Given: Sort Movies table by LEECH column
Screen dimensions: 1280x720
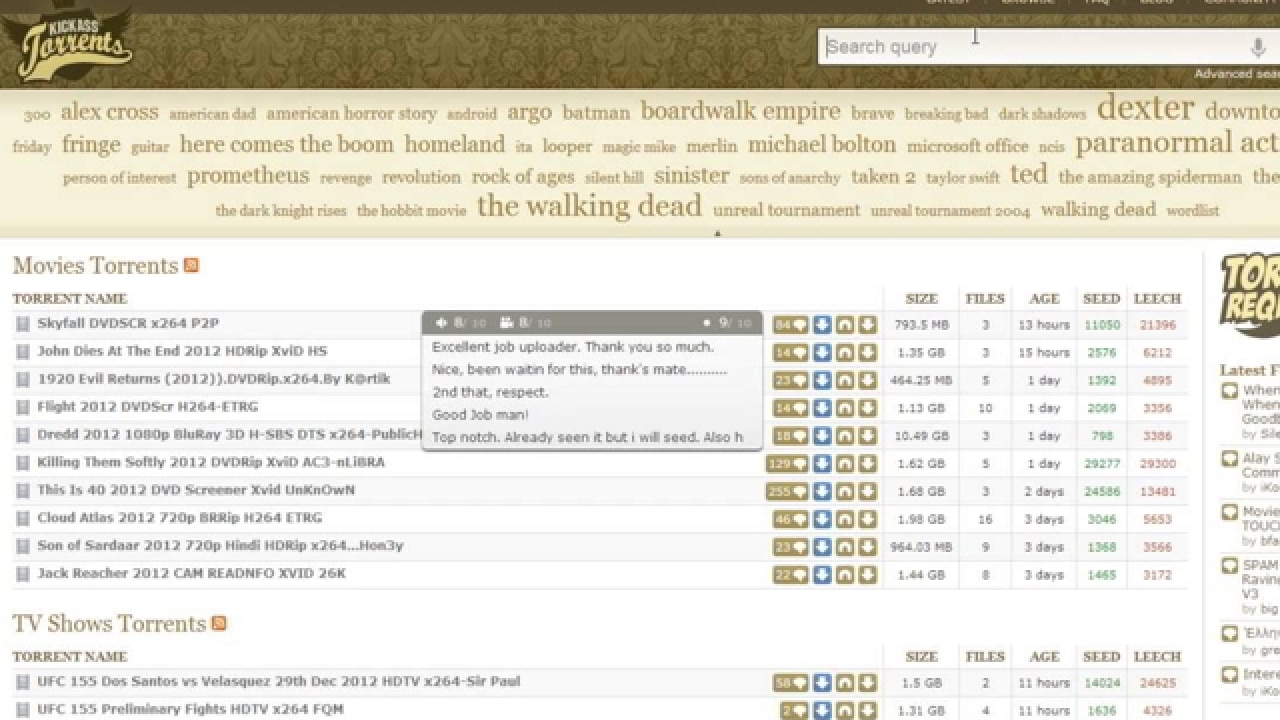Looking at the screenshot, I should pyautogui.click(x=1157, y=298).
